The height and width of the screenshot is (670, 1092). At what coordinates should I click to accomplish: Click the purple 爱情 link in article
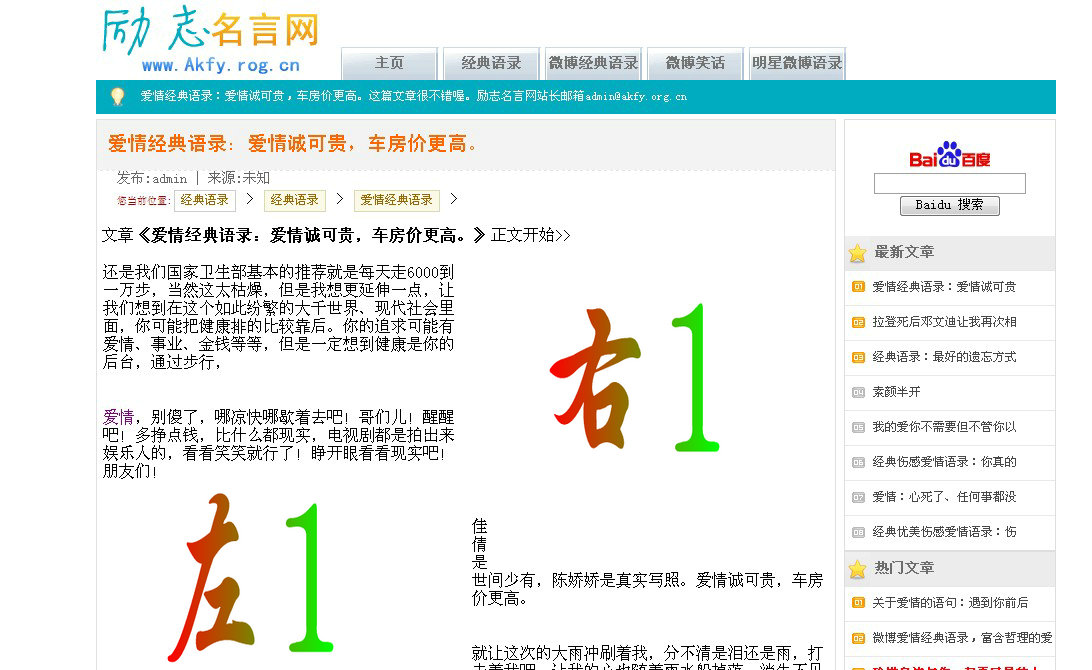pos(118,417)
